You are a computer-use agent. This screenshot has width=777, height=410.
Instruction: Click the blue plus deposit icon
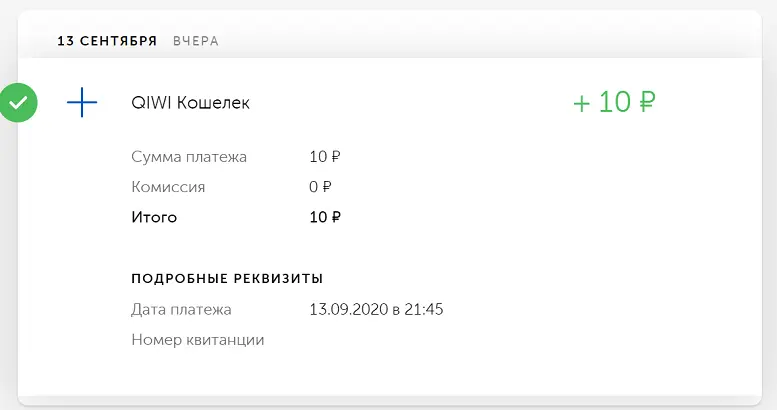coord(82,103)
